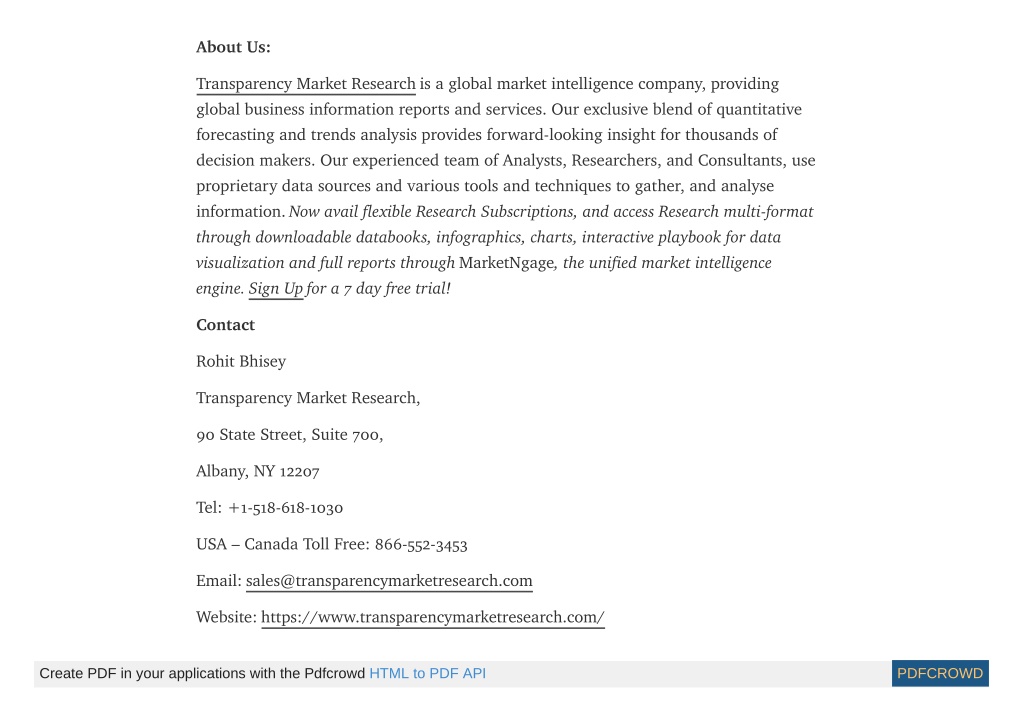Click the Albany, NY 12207 line
Screen dimensions: 1023x724
pyautogui.click(x=258, y=471)
